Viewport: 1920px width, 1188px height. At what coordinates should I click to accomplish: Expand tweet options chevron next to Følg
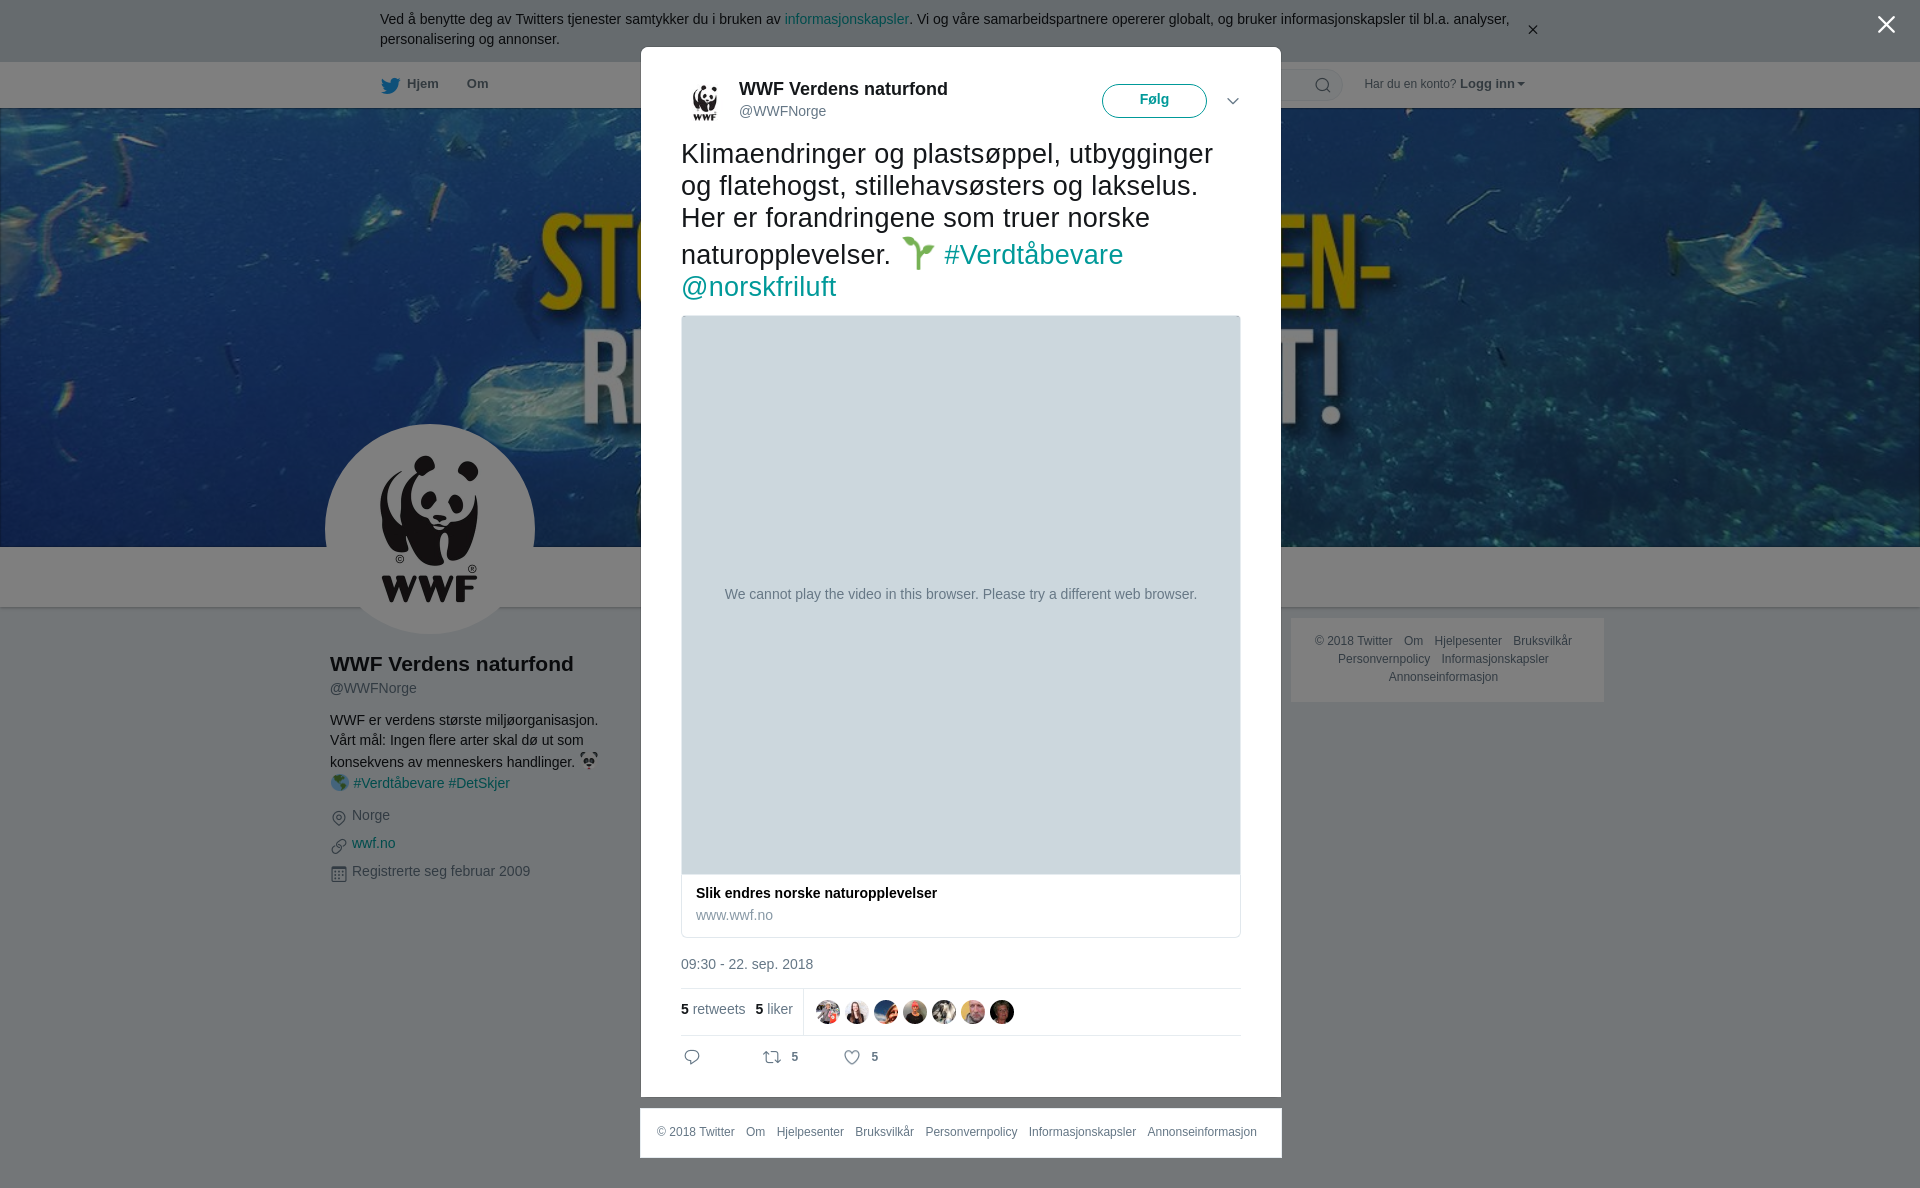coord(1233,101)
